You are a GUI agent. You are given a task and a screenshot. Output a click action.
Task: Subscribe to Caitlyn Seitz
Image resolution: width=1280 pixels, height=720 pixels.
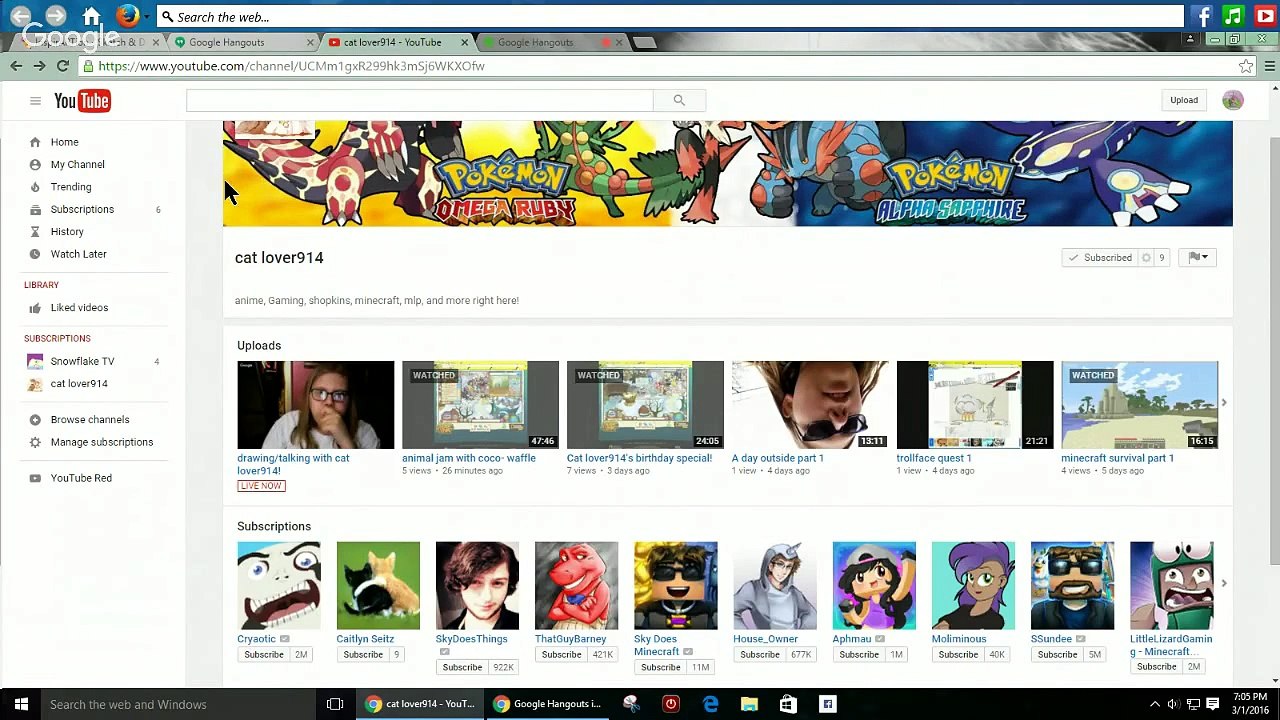click(x=363, y=655)
